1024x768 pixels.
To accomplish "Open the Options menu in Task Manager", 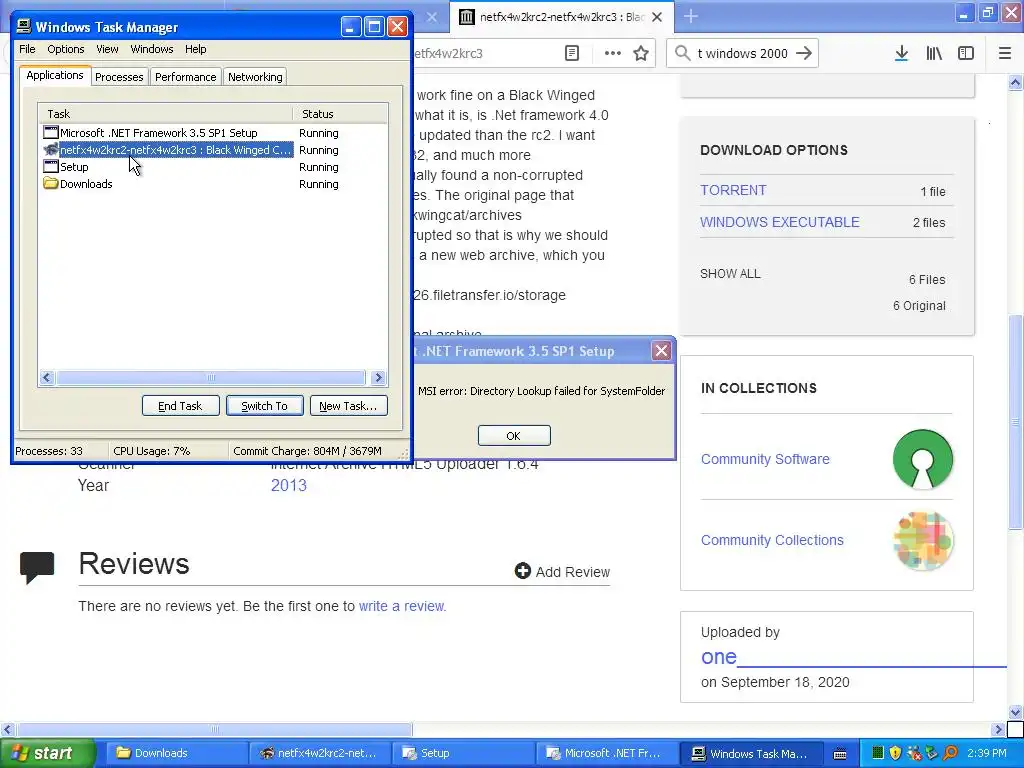I will tap(65, 49).
